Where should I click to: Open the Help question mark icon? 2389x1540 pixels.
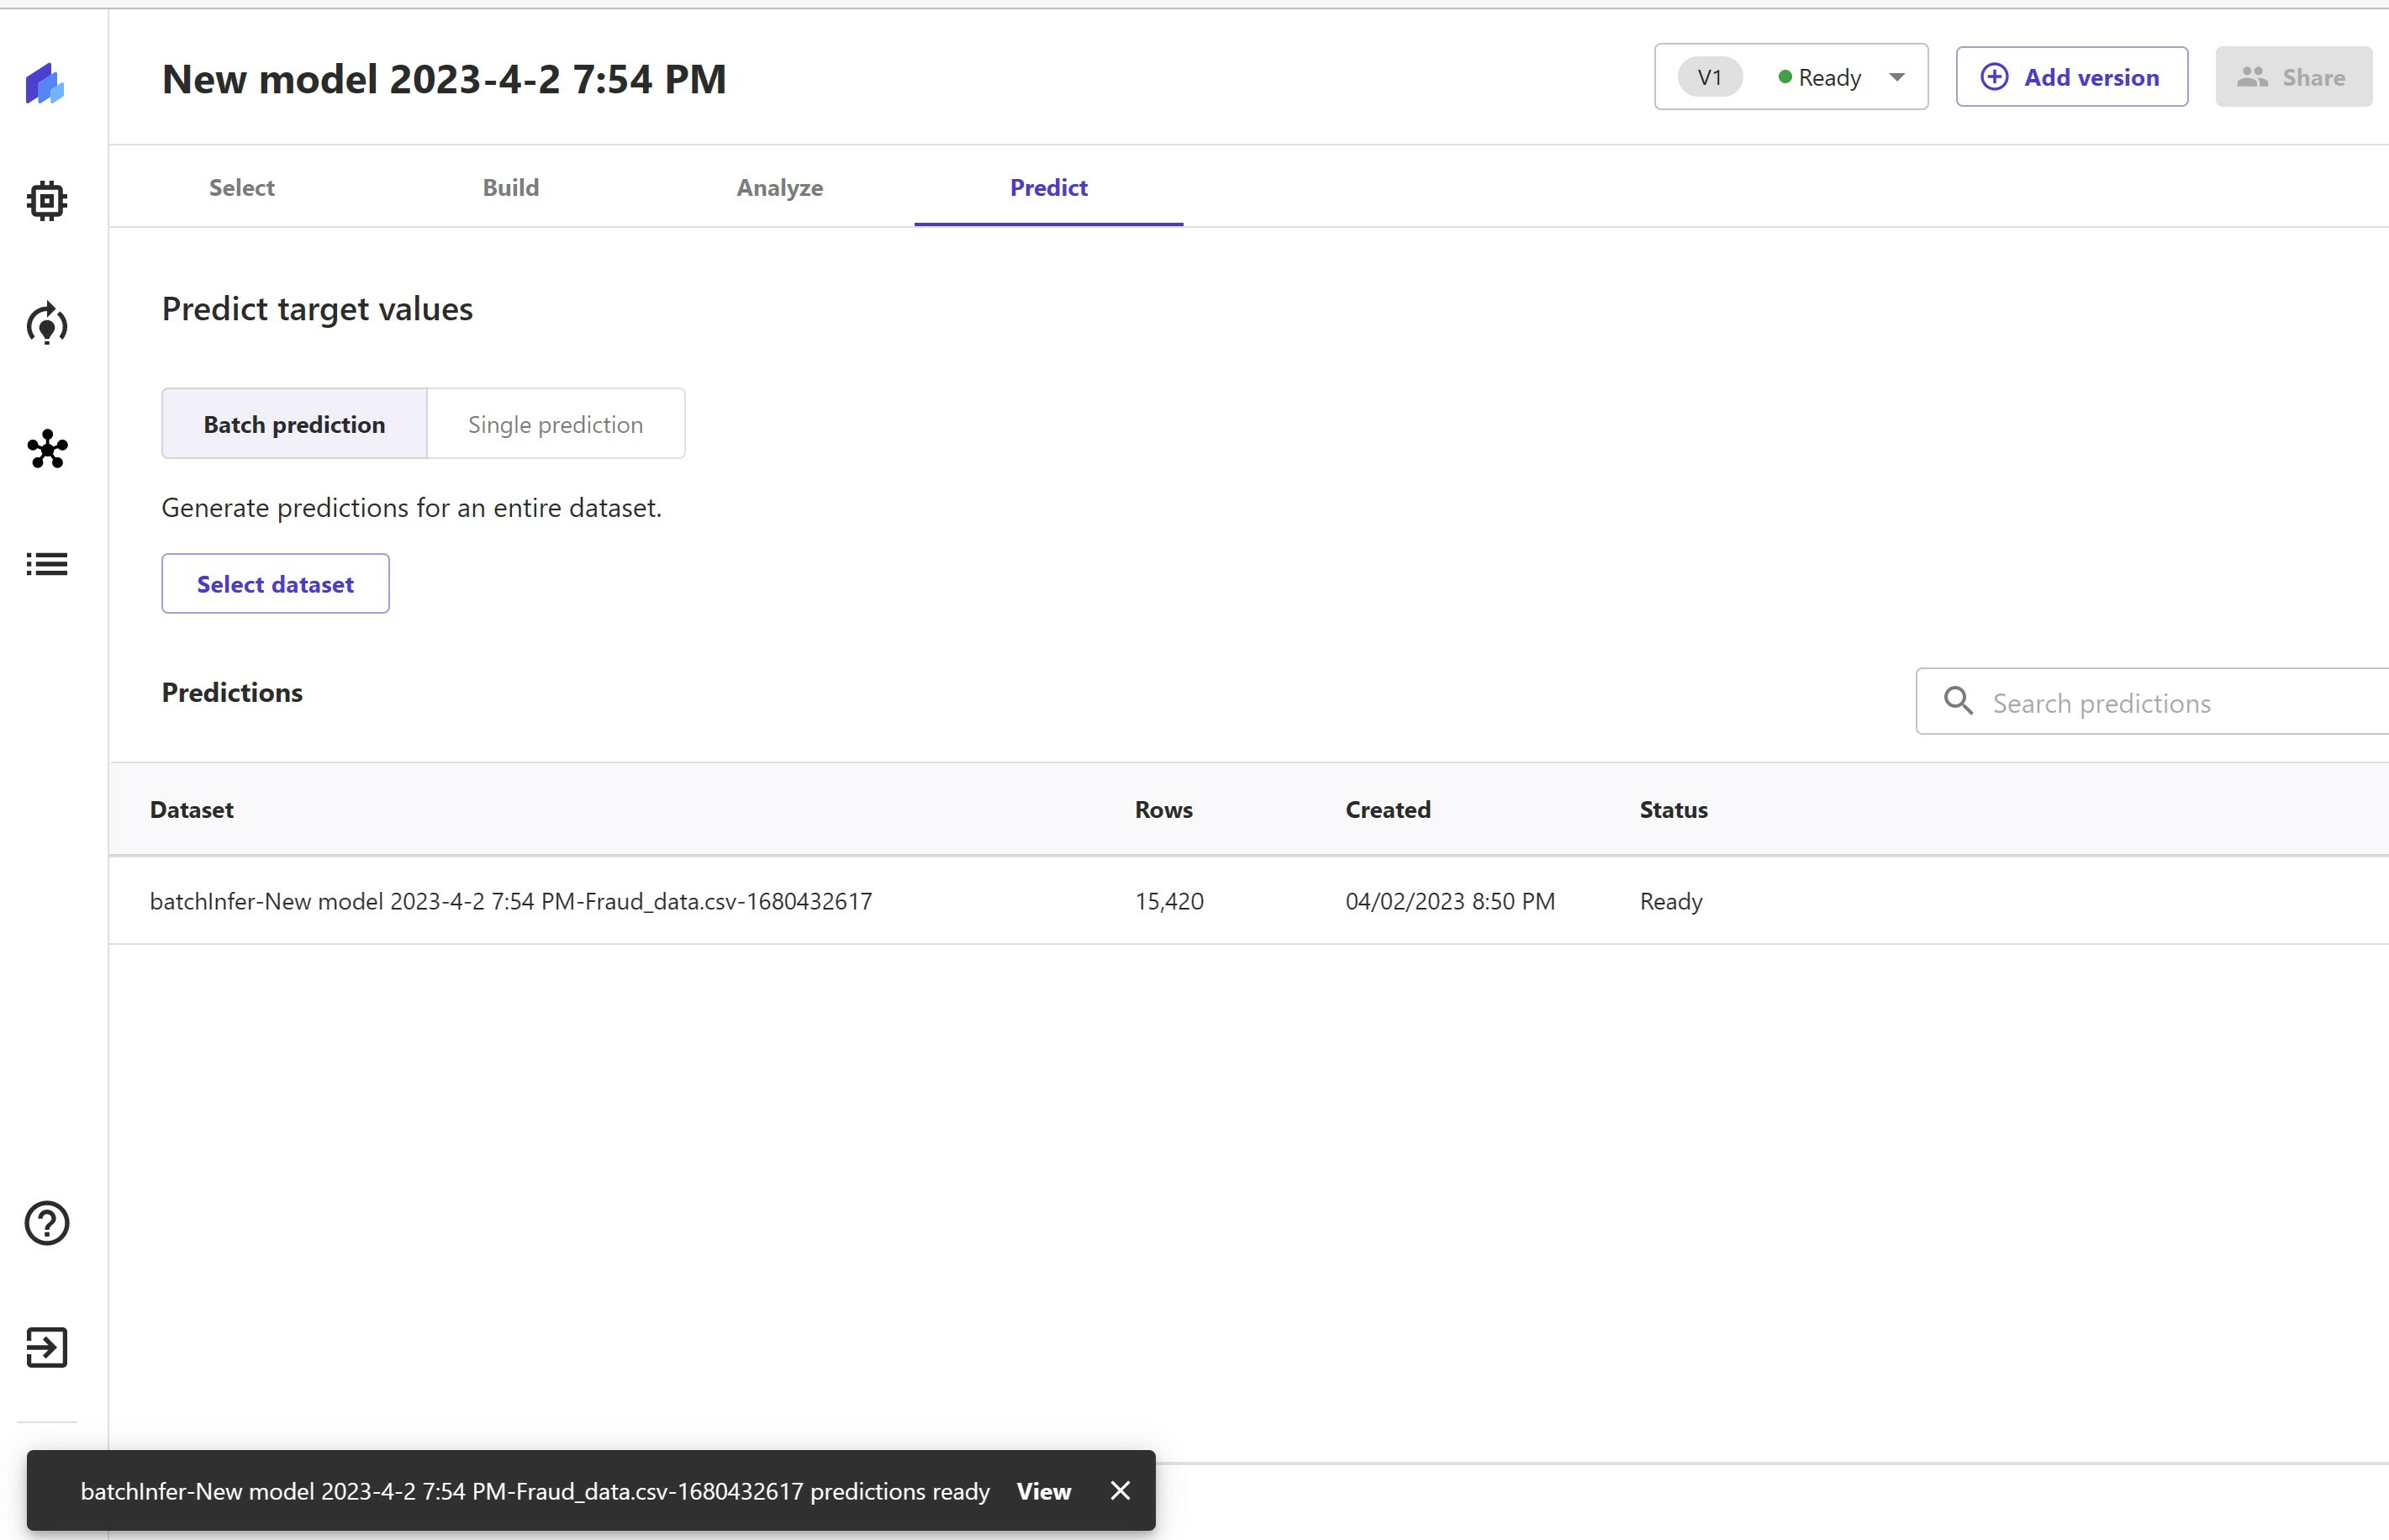[46, 1223]
